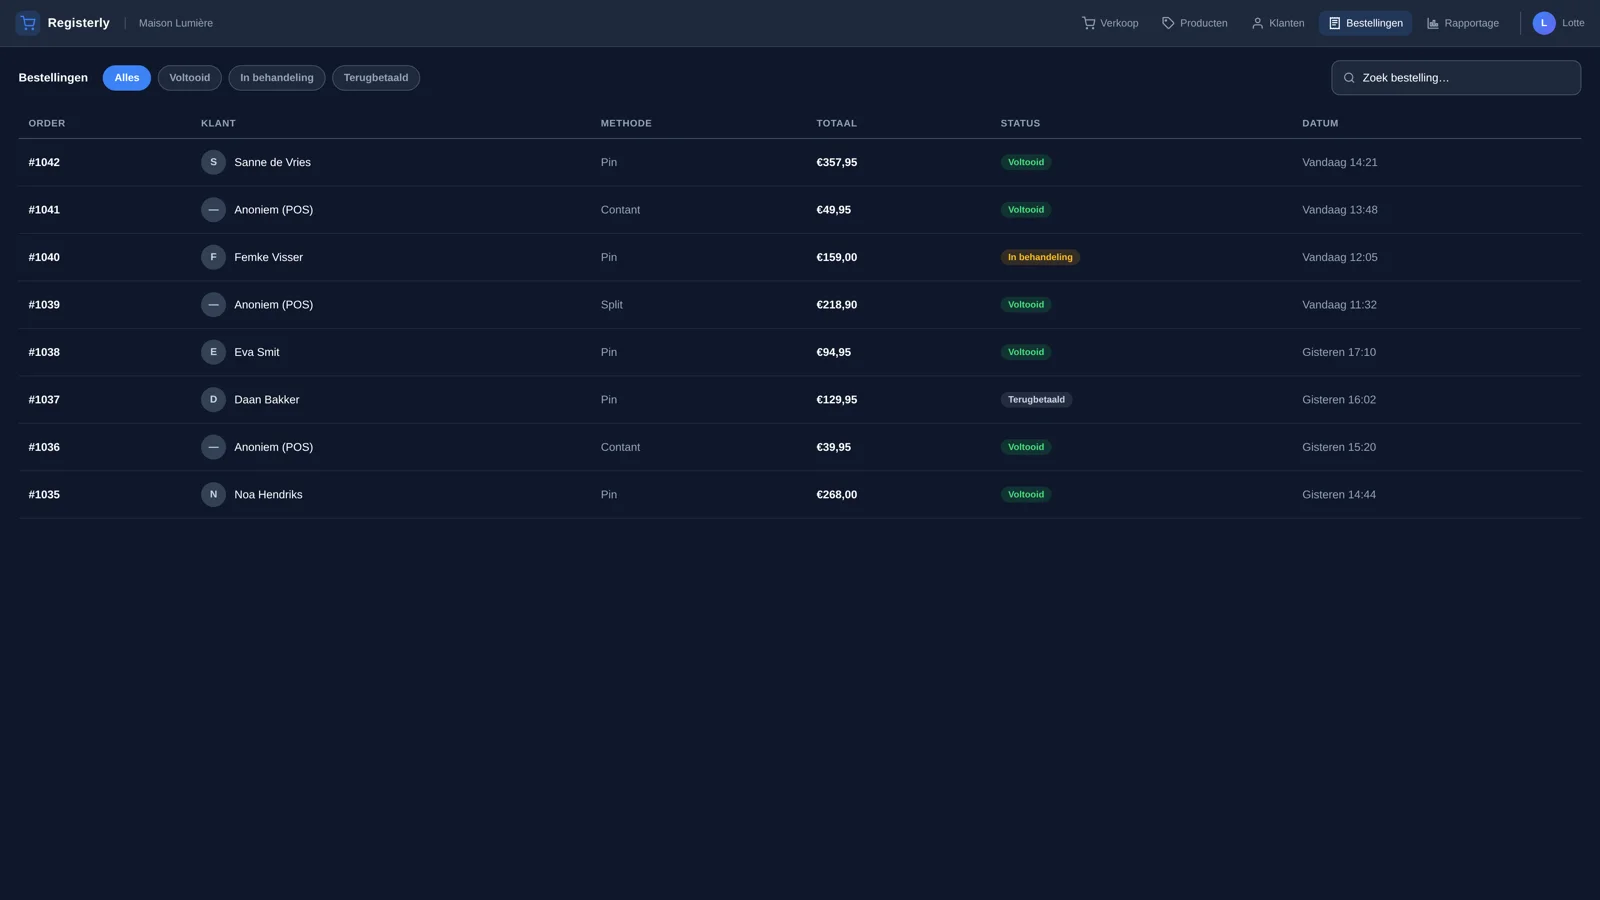
Task: Open the Klanten section
Action: point(1278,23)
